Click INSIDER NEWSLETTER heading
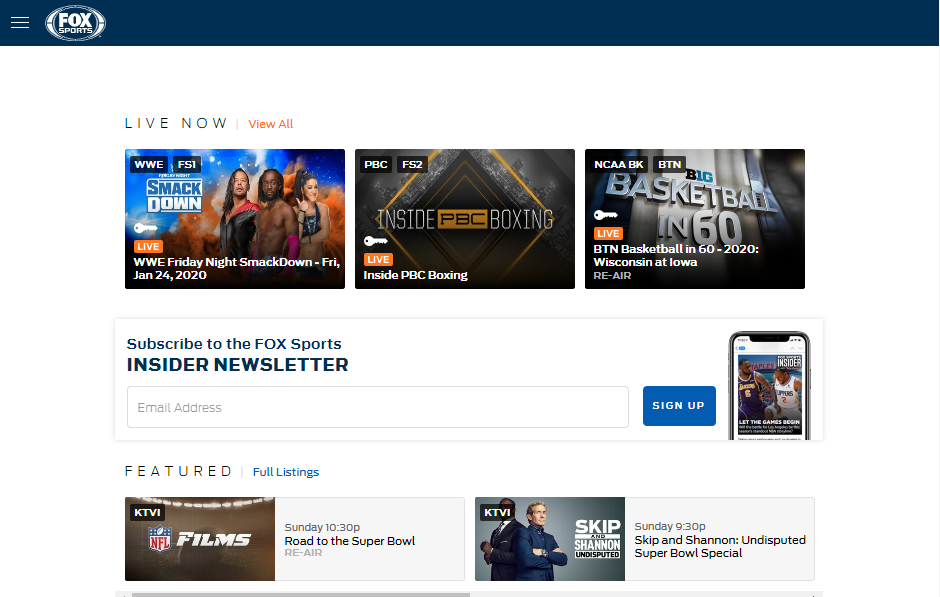This screenshot has height=597, width=940. point(237,364)
